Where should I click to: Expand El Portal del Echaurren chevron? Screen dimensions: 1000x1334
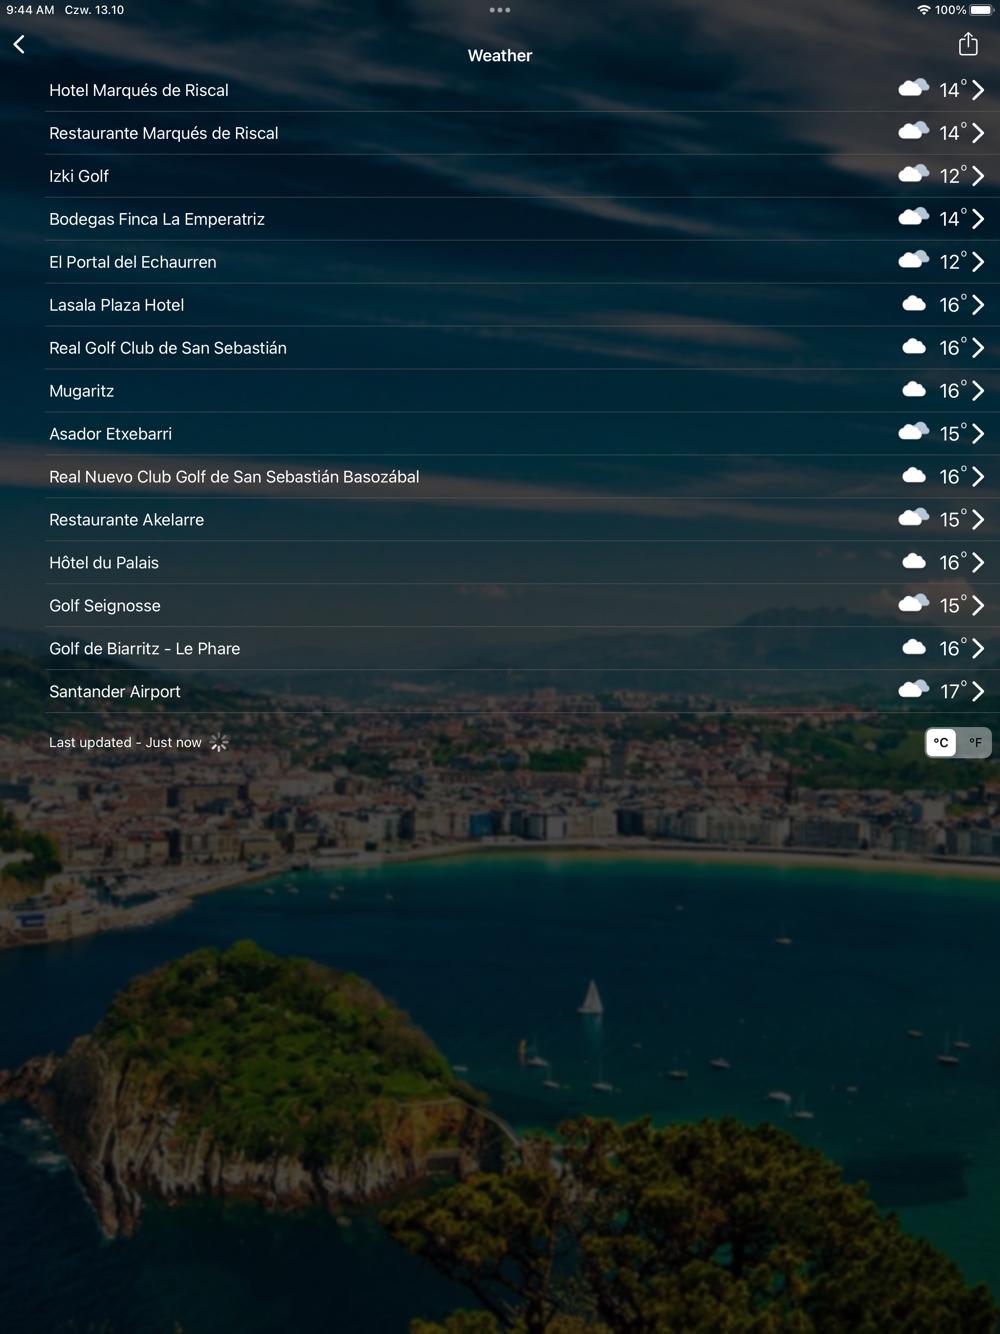pos(978,262)
